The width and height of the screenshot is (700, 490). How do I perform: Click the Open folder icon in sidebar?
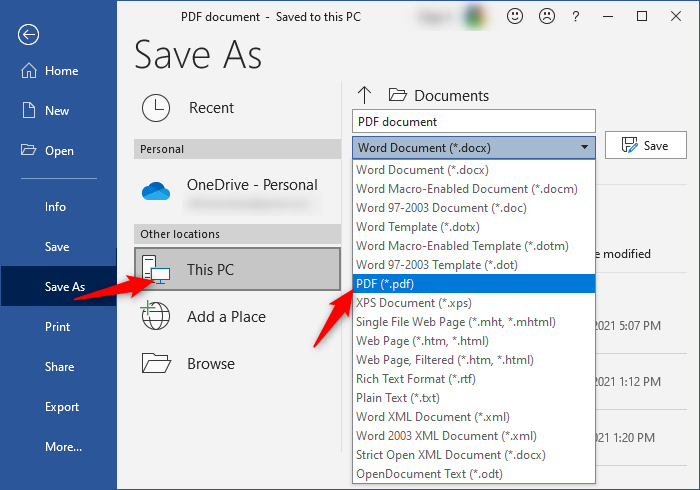click(x=28, y=150)
